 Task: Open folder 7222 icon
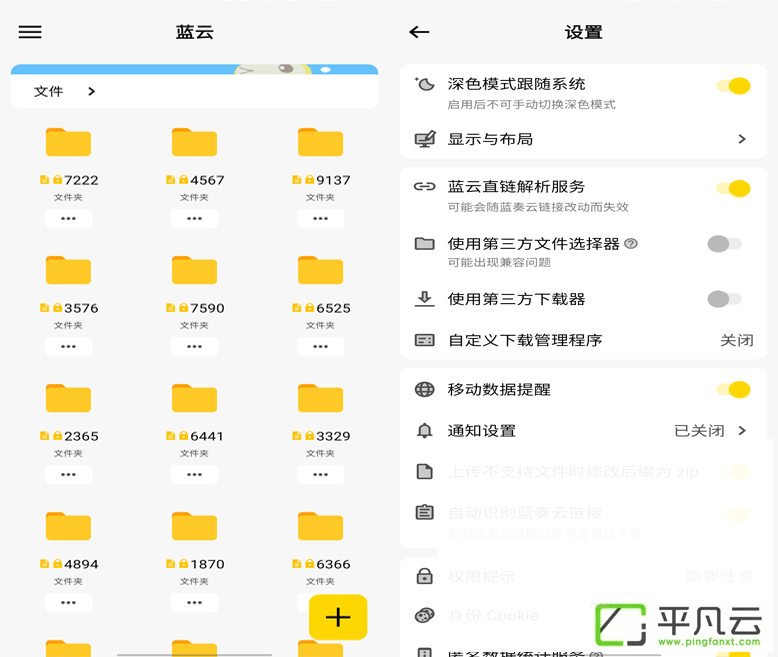pyautogui.click(x=68, y=142)
